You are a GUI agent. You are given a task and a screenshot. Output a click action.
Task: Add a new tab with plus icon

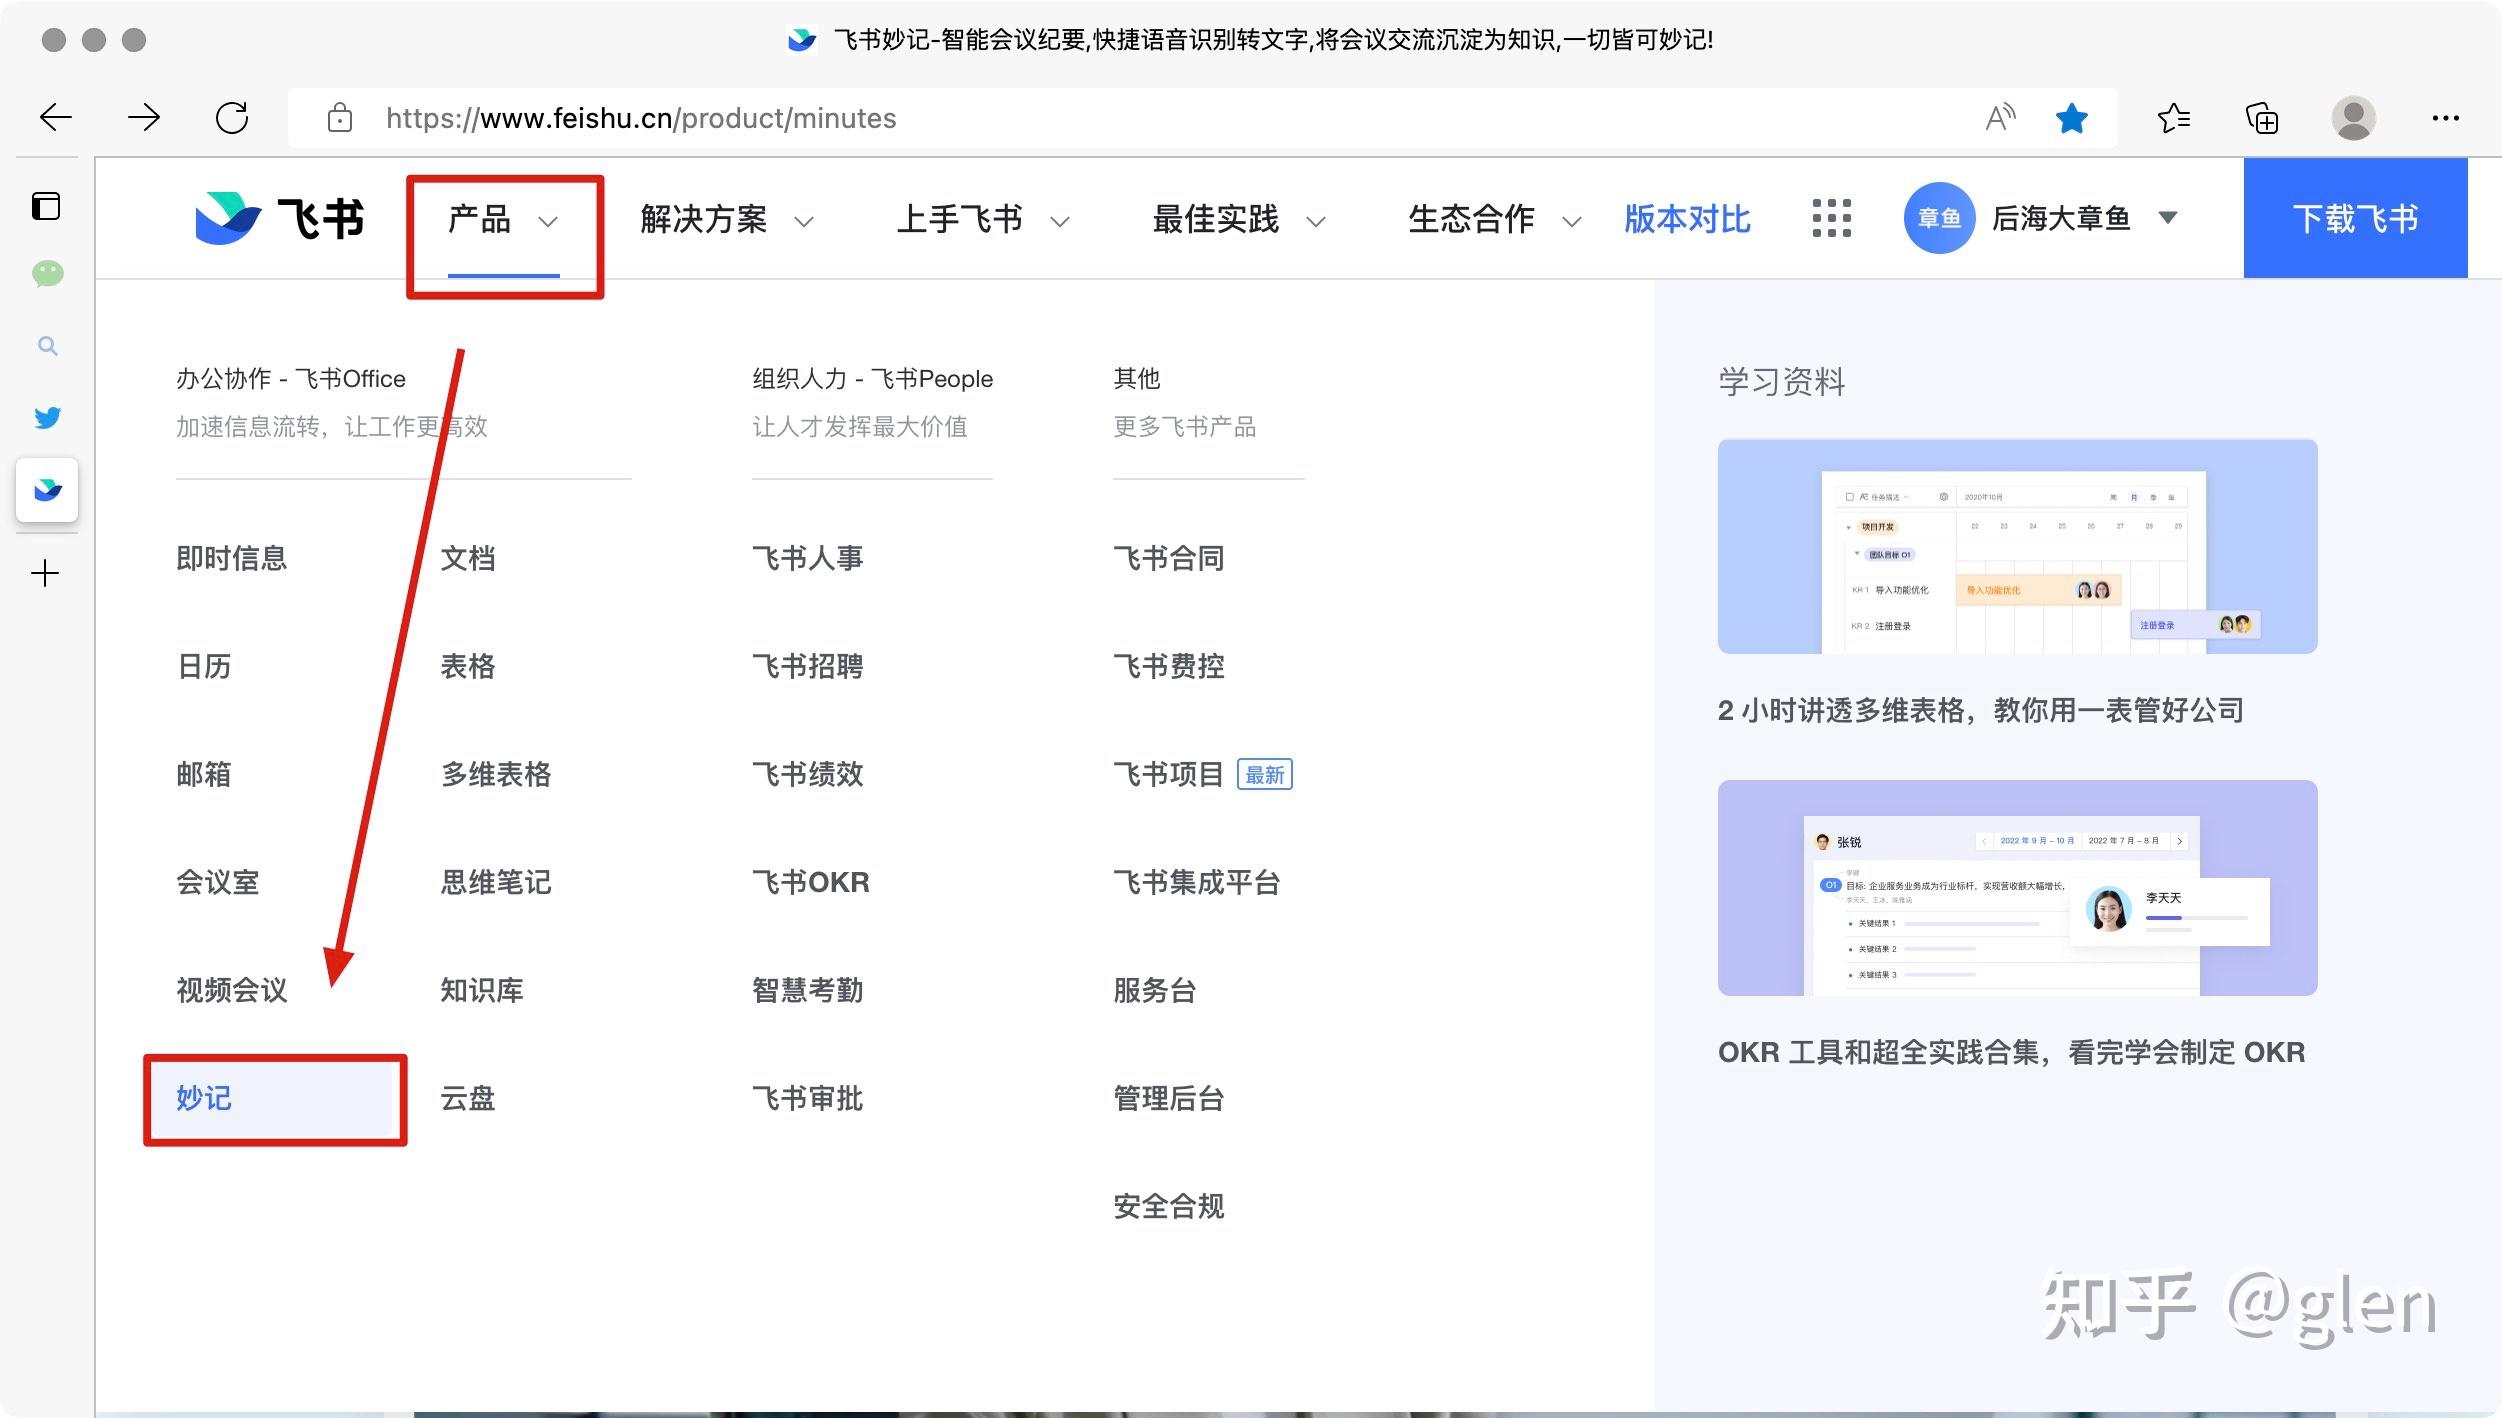[x=45, y=574]
